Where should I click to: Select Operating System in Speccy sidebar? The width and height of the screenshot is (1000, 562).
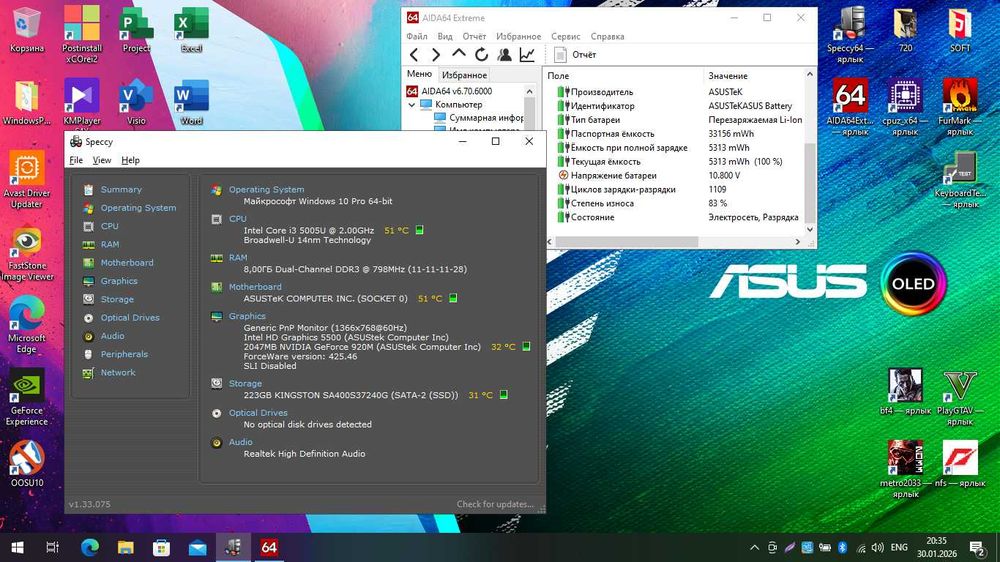(138, 208)
